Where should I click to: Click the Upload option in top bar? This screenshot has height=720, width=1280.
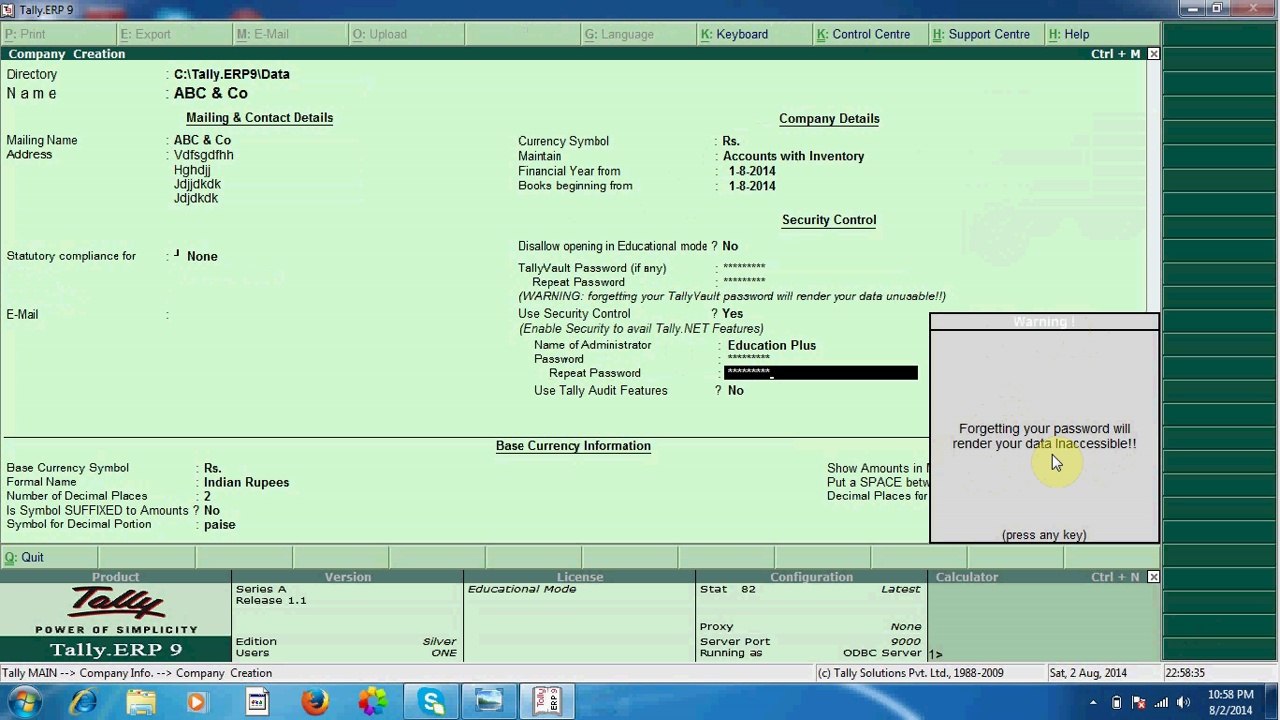[379, 34]
